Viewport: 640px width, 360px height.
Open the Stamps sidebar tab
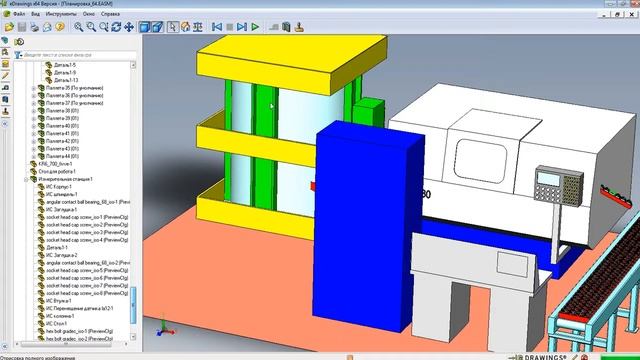5,111
